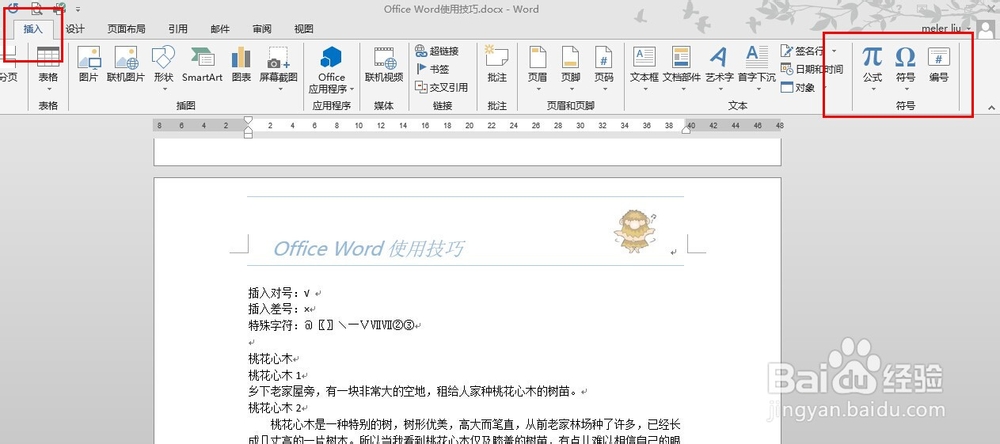Viewport: 1000px width, 444px height.
Task: Take a screenshot via 屏幕截图
Action: pyautogui.click(x=278, y=65)
